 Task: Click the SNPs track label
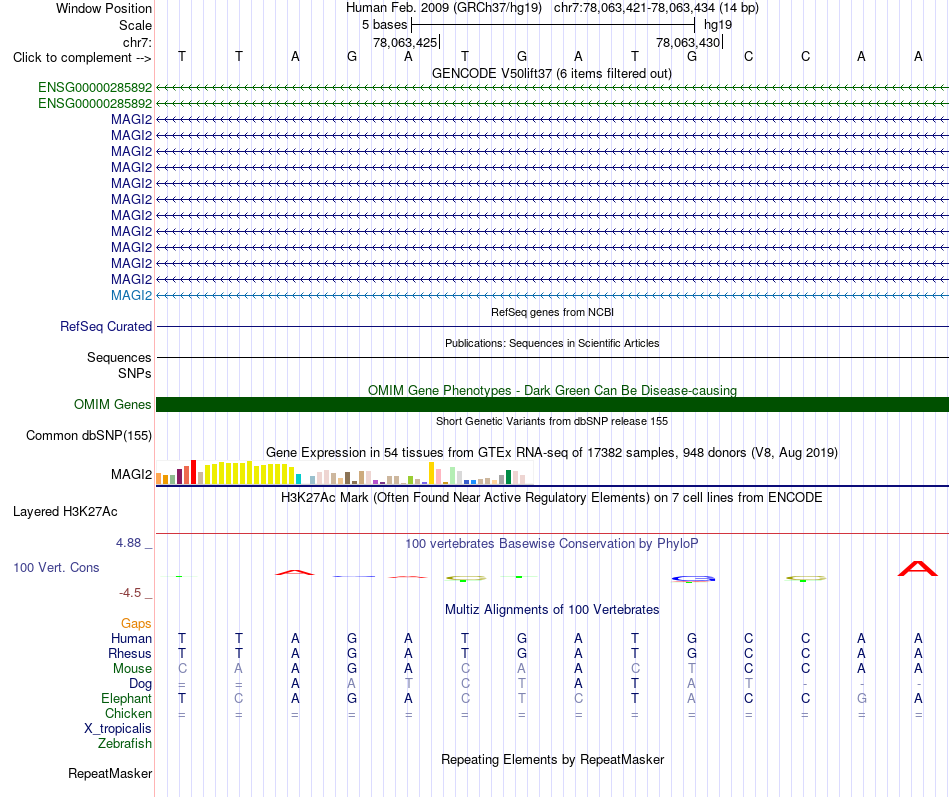click(135, 373)
